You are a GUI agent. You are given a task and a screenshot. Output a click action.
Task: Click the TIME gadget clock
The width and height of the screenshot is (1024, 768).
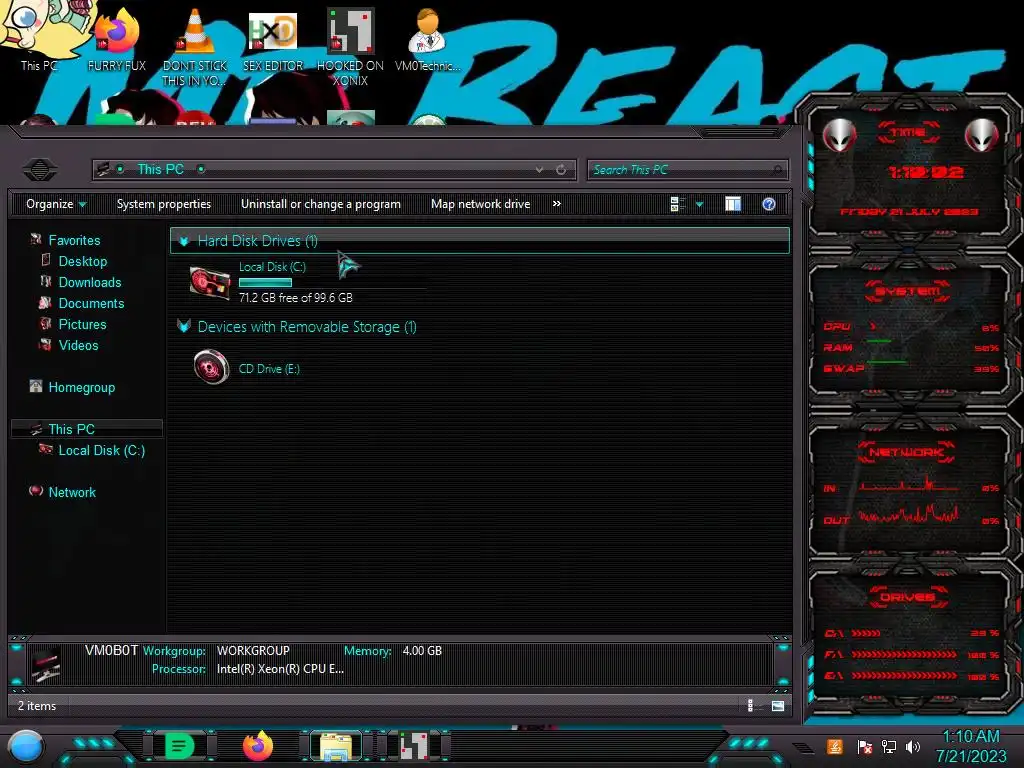(x=926, y=172)
